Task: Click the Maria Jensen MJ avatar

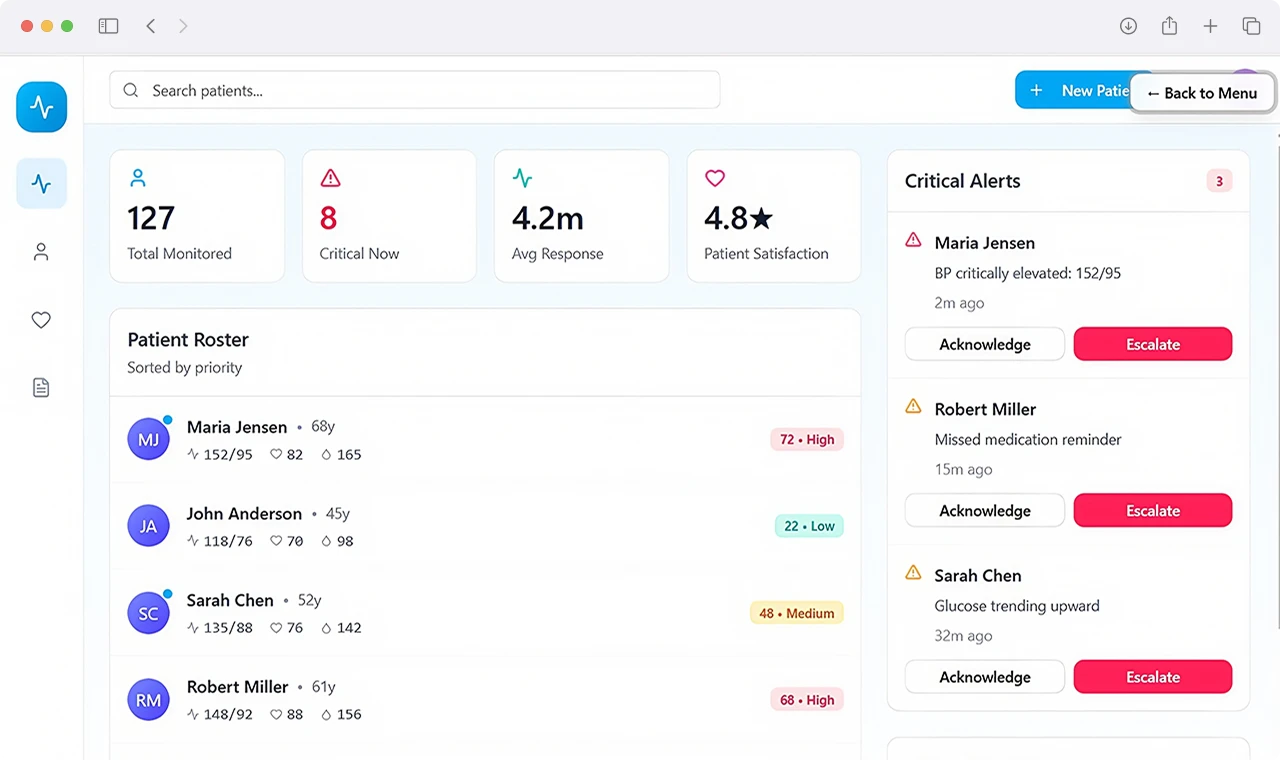Action: click(x=148, y=439)
